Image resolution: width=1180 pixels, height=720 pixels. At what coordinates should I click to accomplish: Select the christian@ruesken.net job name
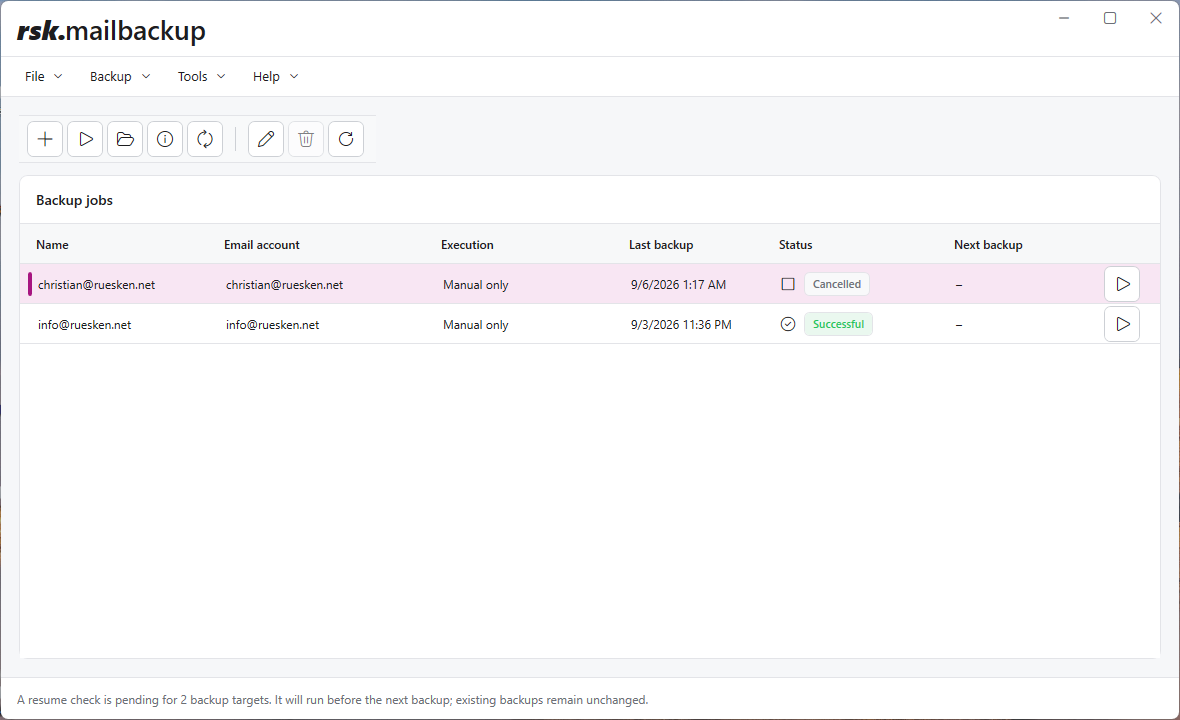pos(96,285)
